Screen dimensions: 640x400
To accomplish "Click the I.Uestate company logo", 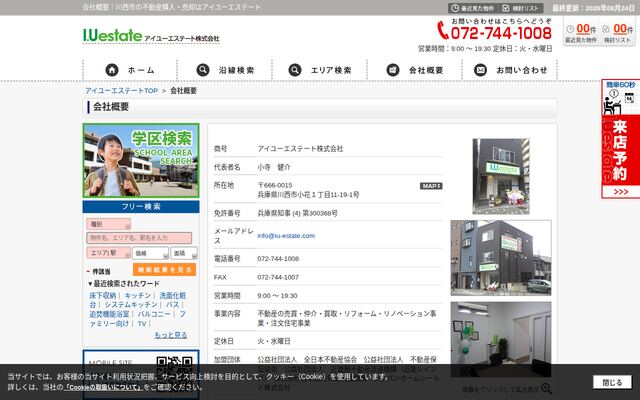I will click(151, 36).
